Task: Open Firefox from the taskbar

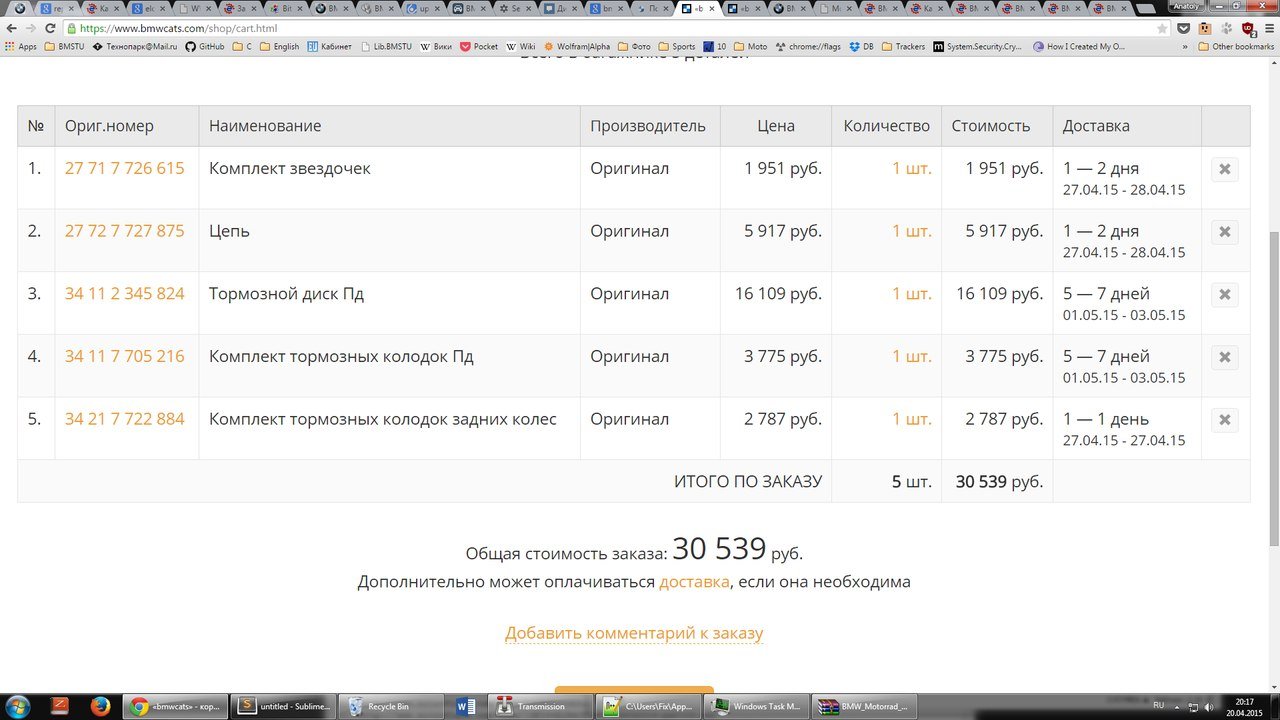Action: [100, 706]
